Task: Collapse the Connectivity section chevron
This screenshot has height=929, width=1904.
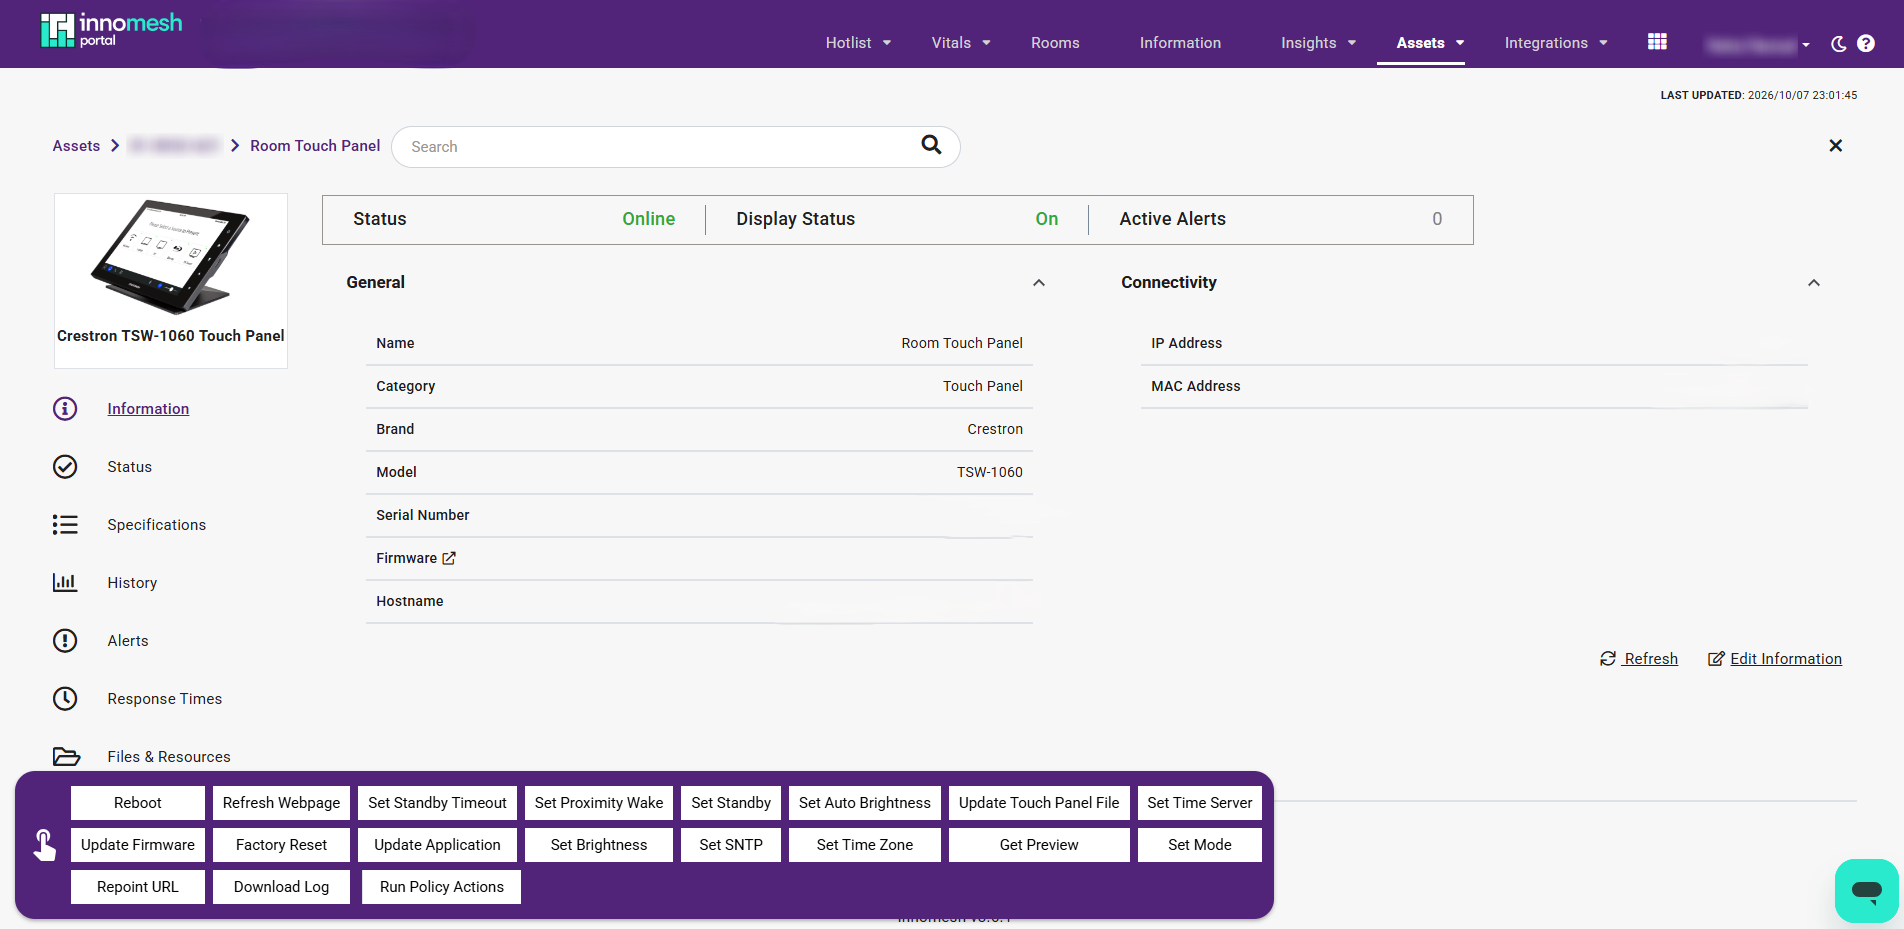Action: pos(1814,283)
